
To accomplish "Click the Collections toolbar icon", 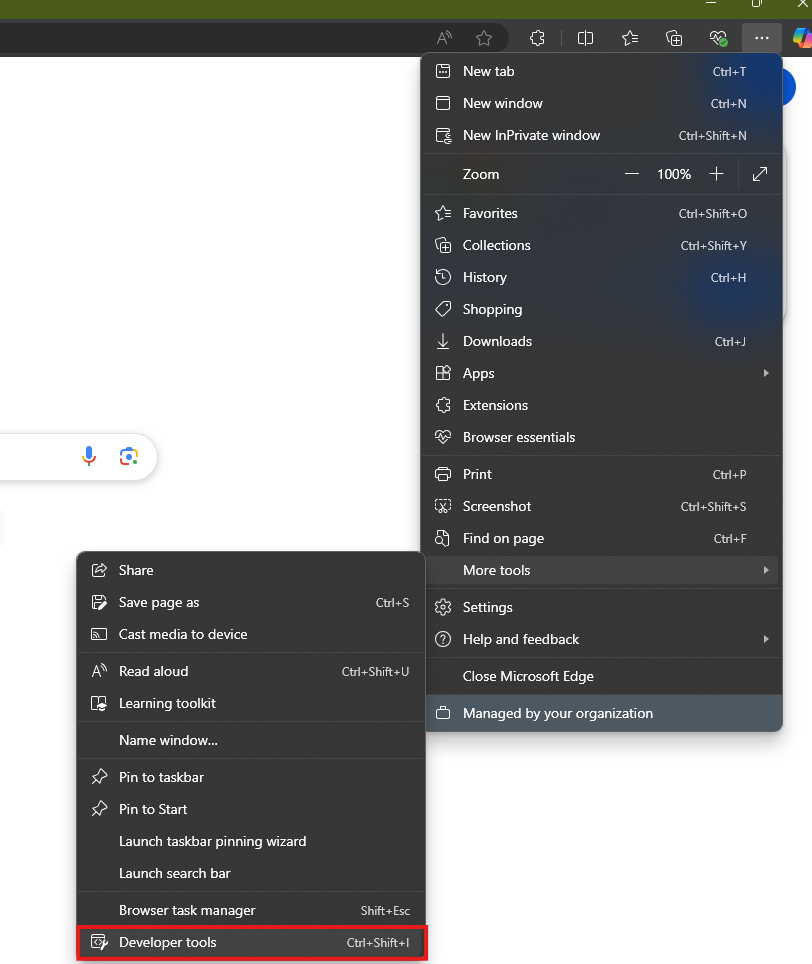I will [674, 38].
